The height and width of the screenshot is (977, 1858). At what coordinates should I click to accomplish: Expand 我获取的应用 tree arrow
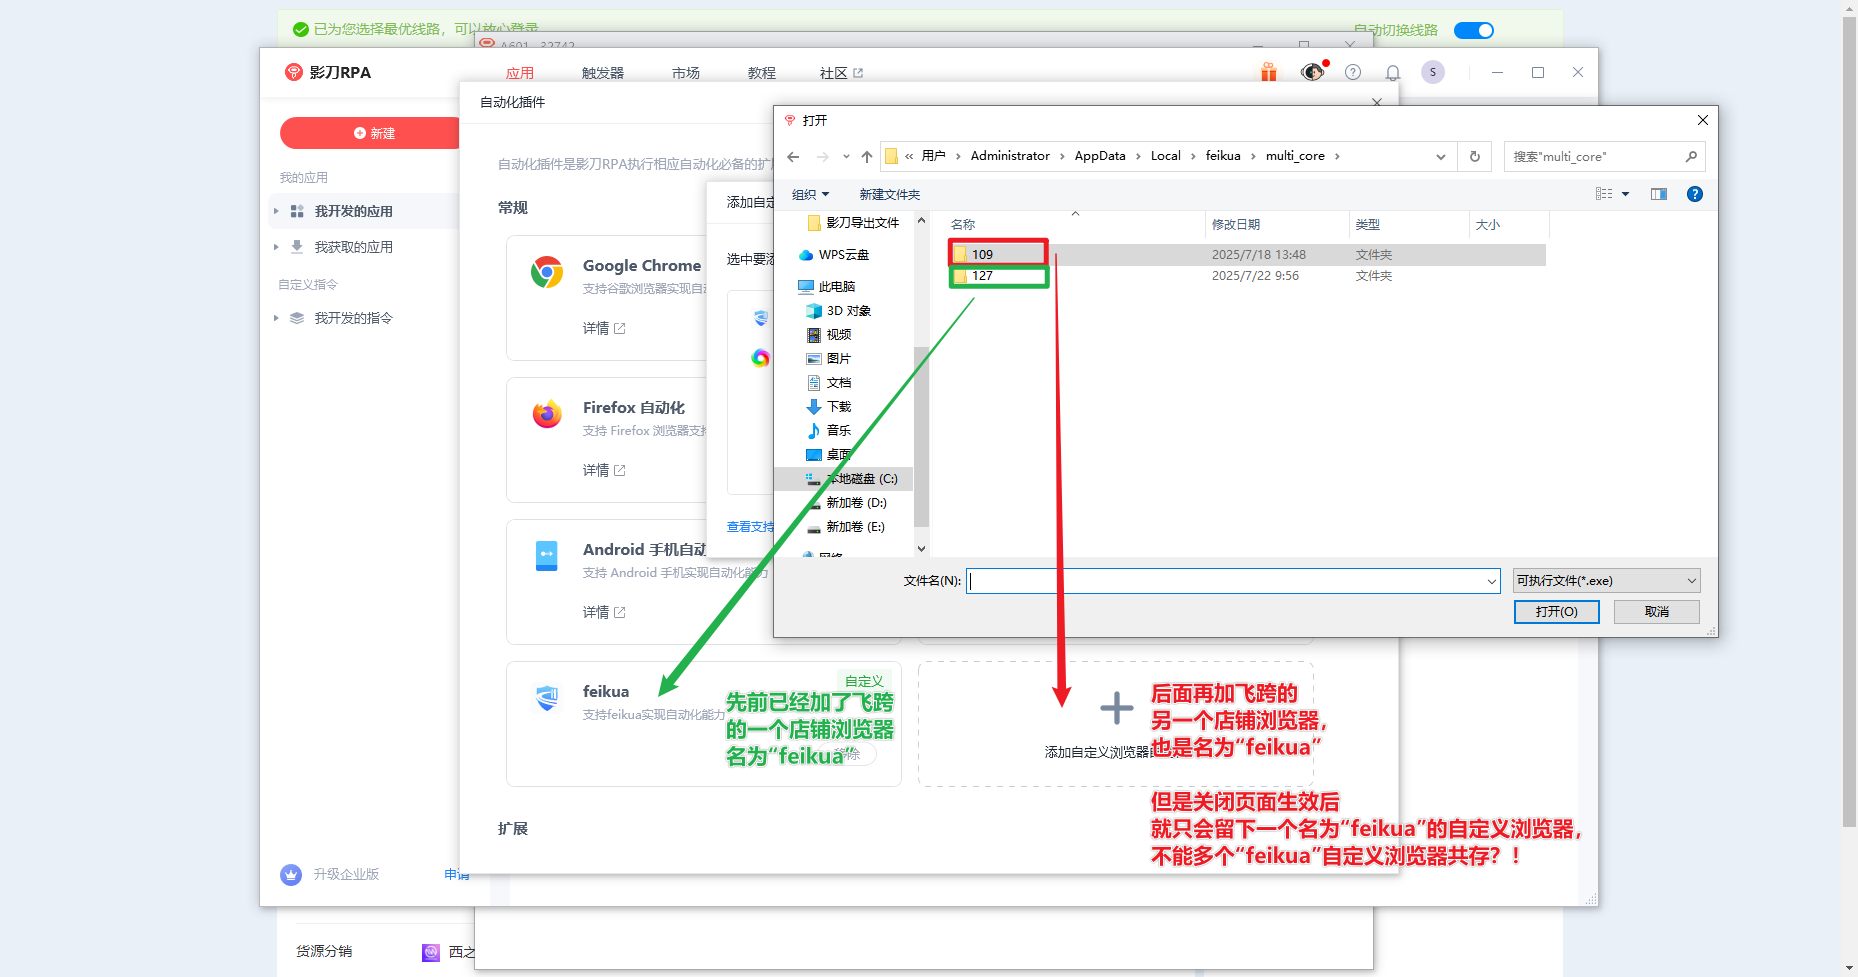pyautogui.click(x=276, y=247)
